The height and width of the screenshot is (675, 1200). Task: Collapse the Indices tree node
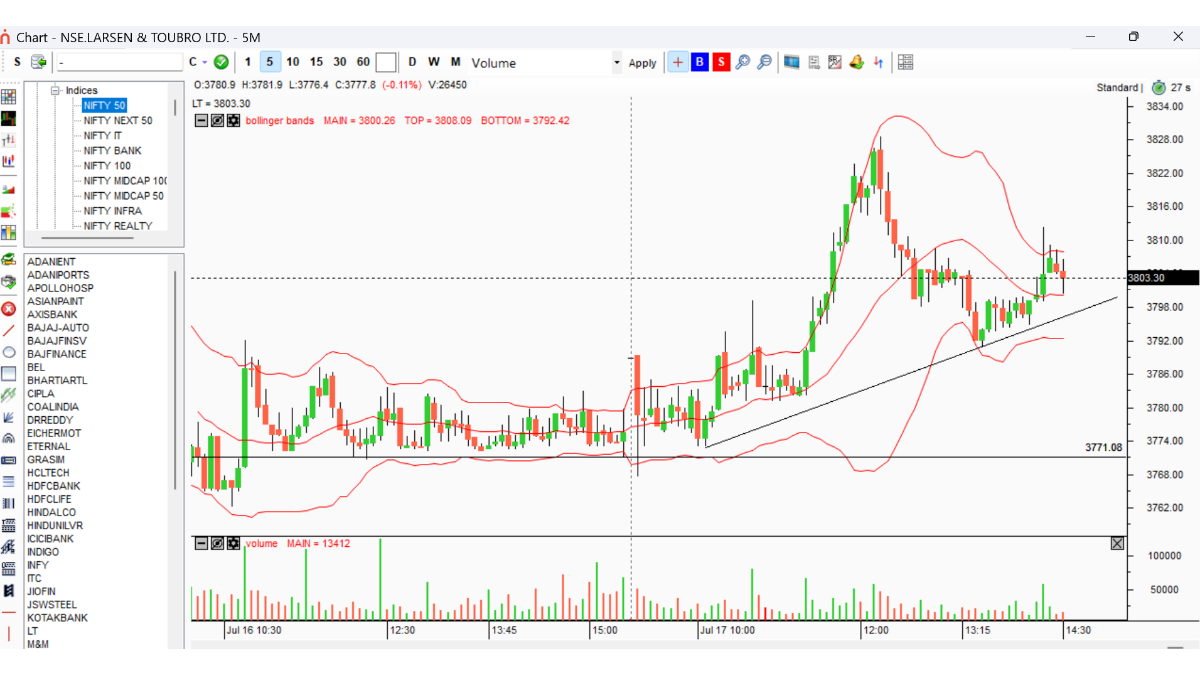tap(57, 90)
